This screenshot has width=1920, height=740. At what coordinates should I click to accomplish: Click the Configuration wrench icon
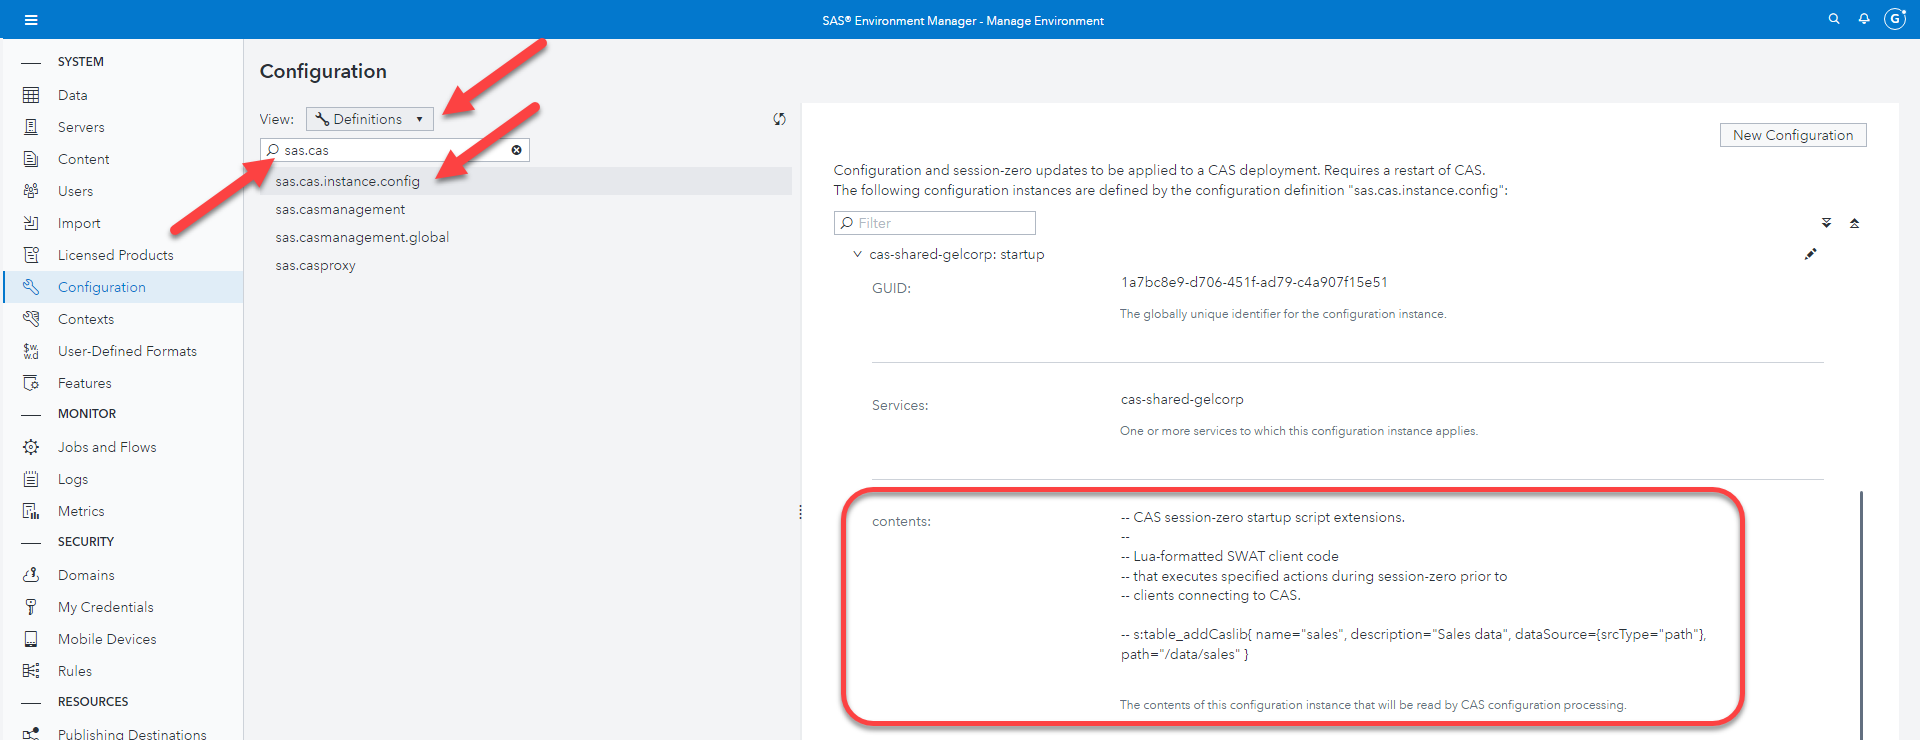point(31,287)
